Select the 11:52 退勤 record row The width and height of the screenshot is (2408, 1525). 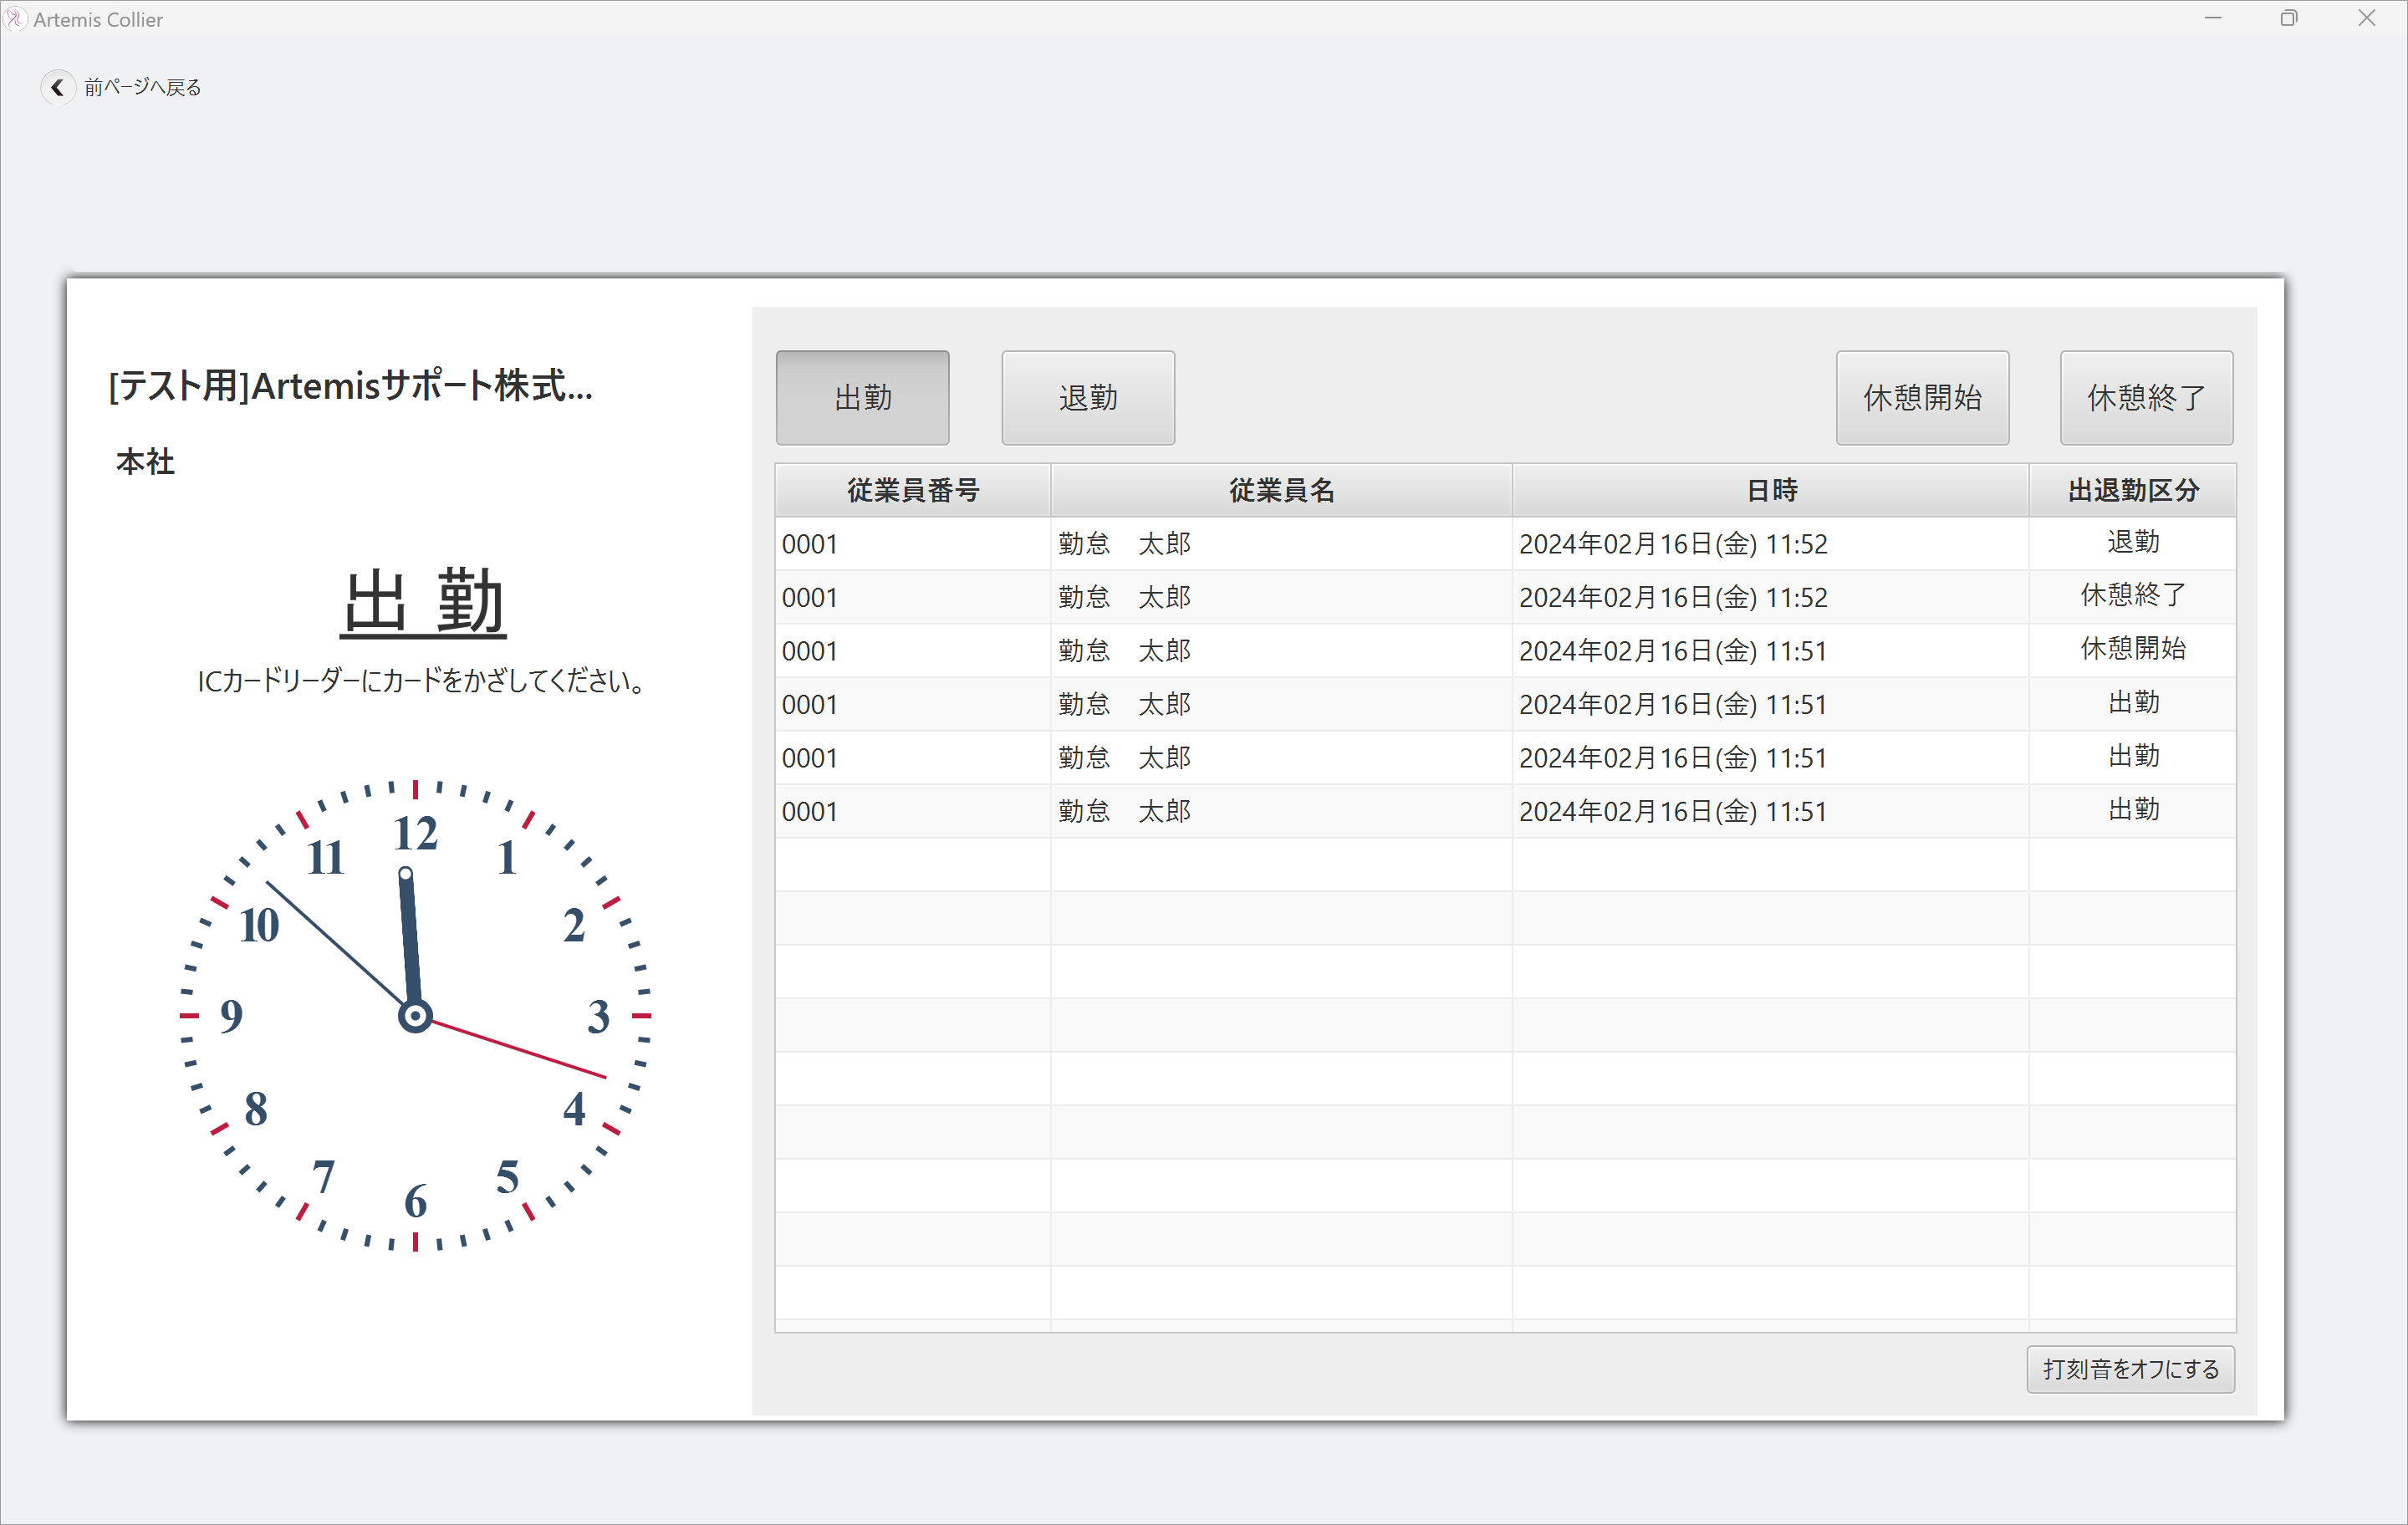(1504, 544)
